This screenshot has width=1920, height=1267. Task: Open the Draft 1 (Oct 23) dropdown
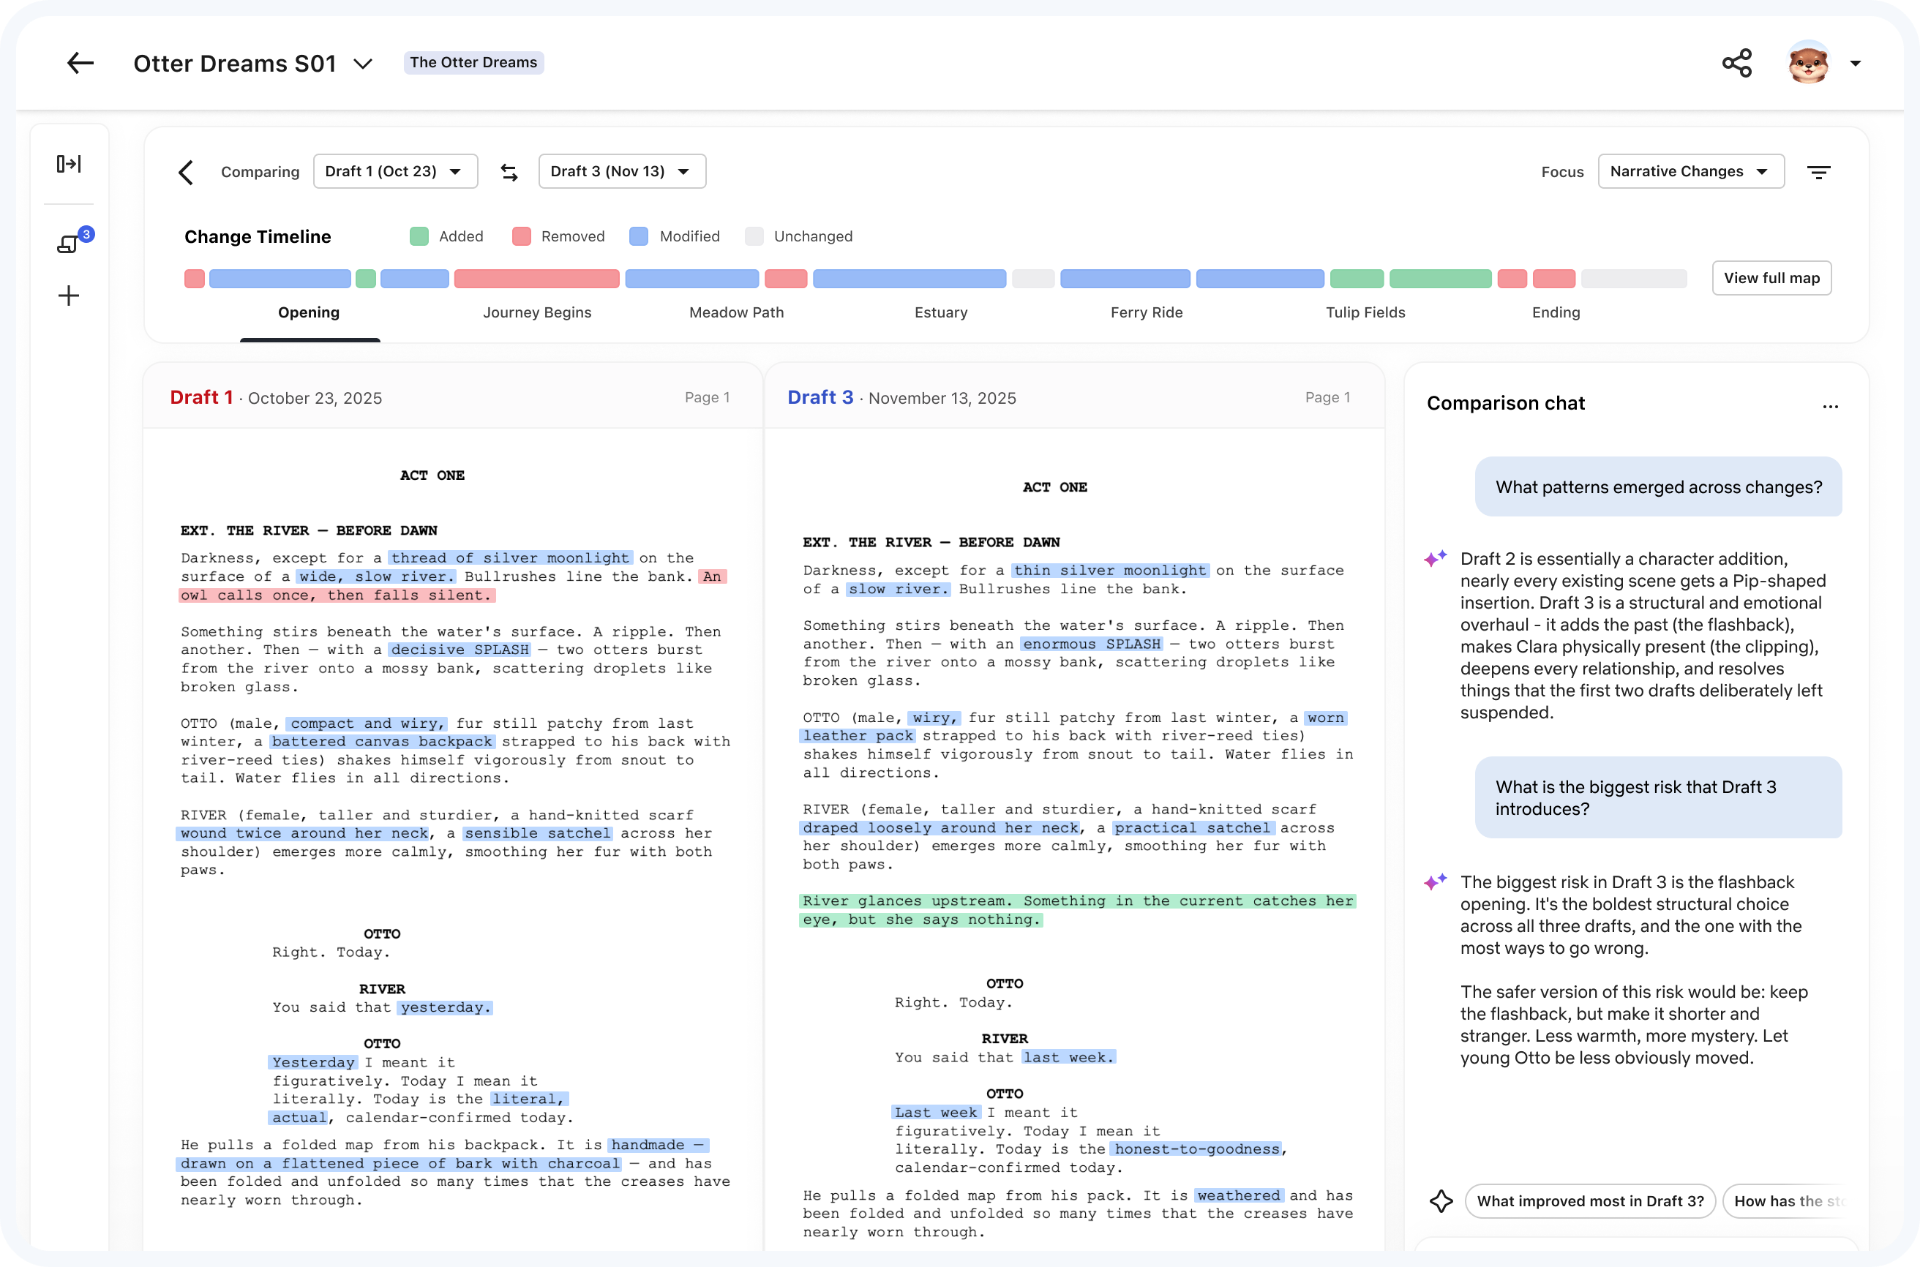pos(395,171)
